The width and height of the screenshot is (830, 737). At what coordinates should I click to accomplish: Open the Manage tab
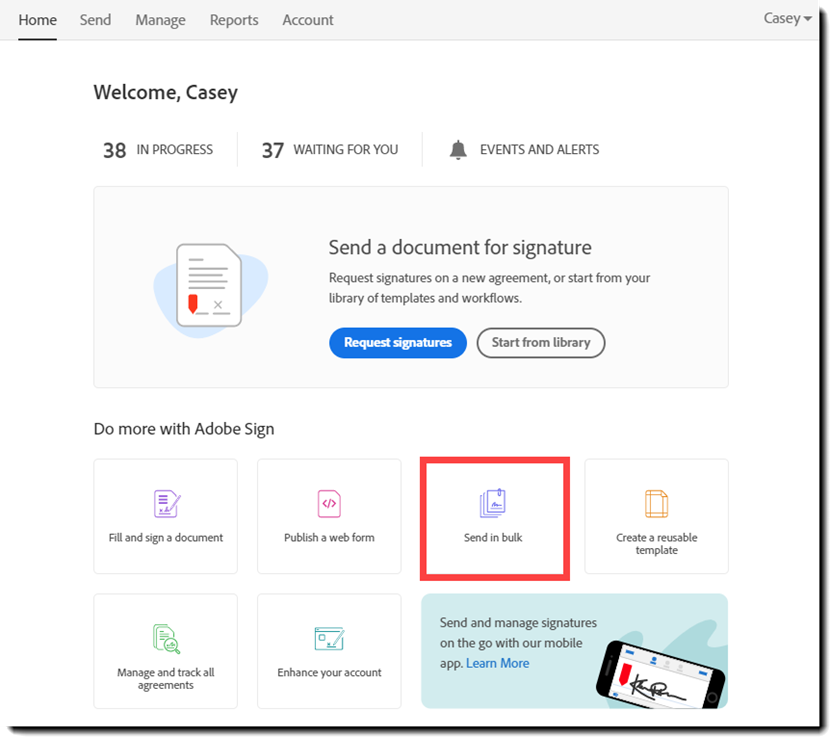click(160, 20)
